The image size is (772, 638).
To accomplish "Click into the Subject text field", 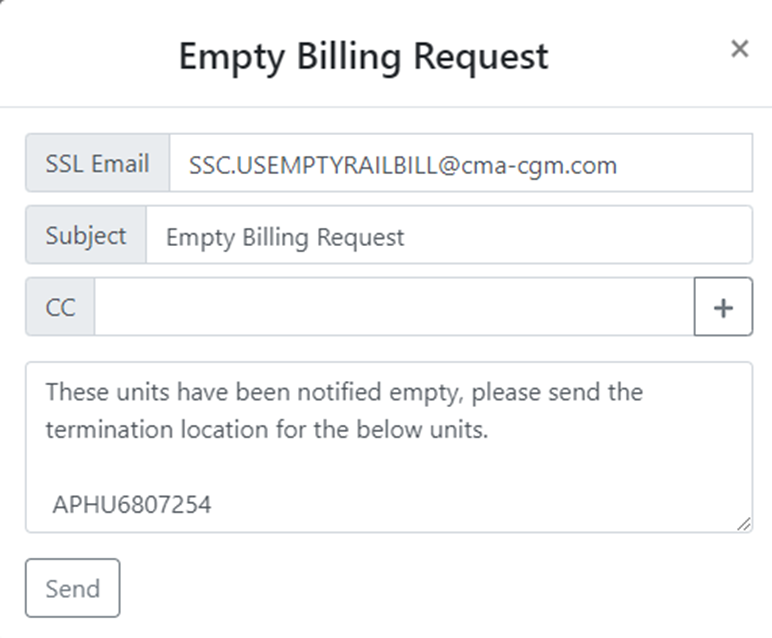I will (448, 236).
